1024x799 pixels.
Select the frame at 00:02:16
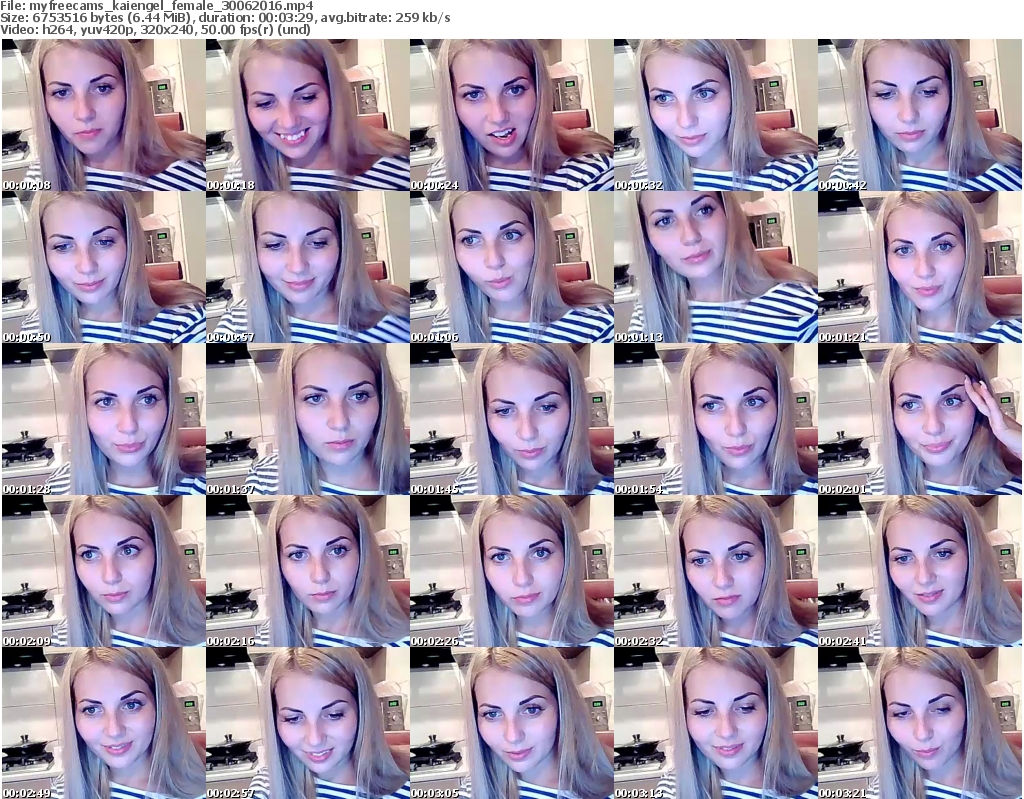308,571
